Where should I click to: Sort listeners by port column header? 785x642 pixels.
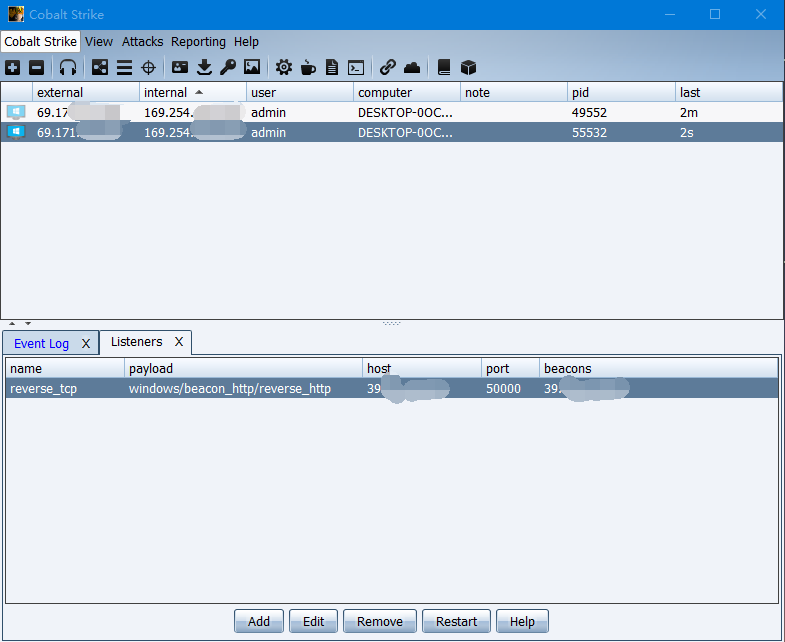tap(510, 369)
